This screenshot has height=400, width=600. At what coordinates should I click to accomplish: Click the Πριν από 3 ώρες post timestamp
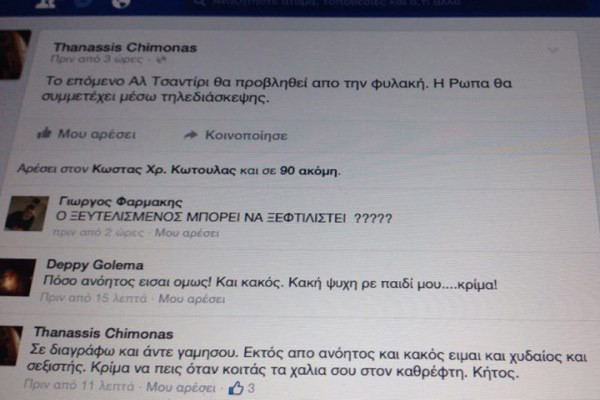tap(96, 59)
